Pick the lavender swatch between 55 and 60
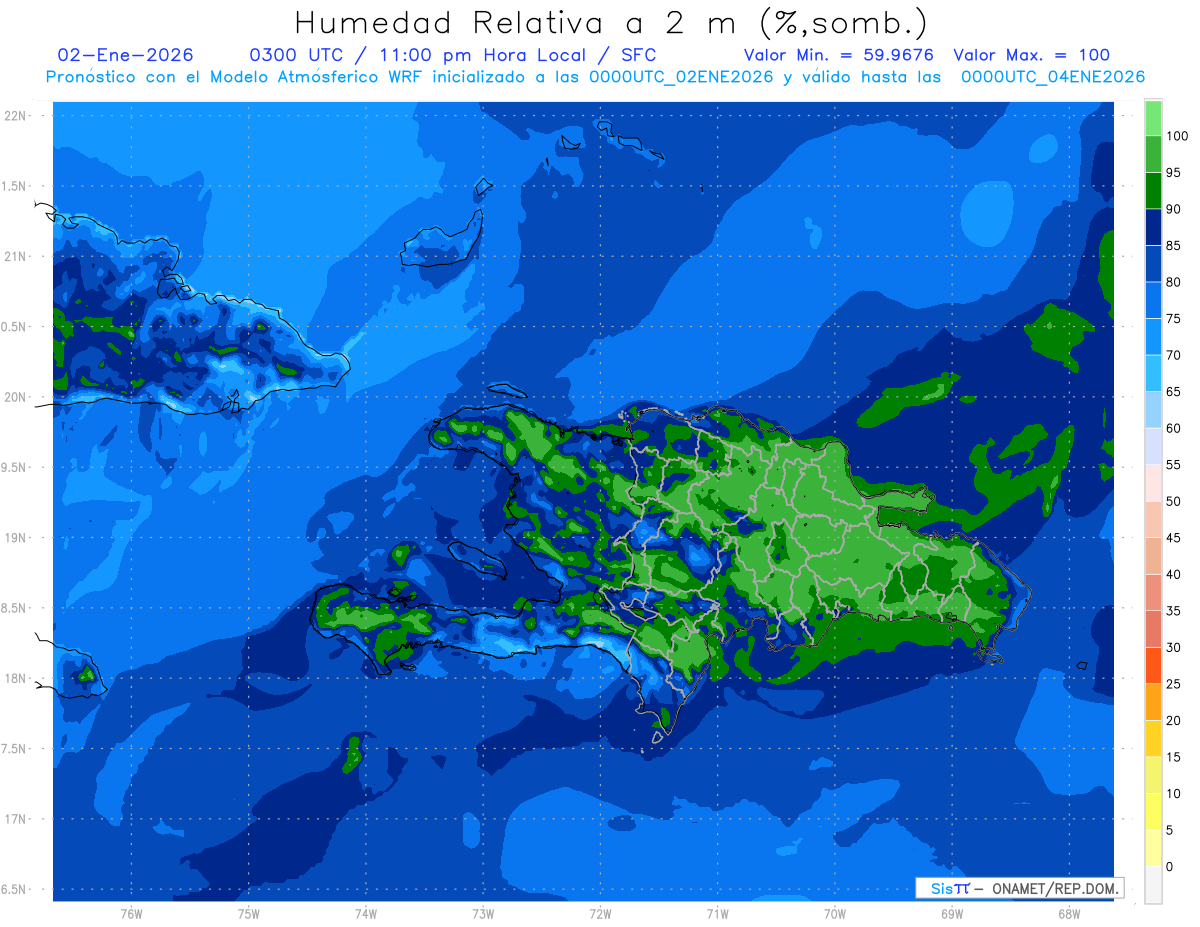This screenshot has height=927, width=1200. coord(1153,446)
